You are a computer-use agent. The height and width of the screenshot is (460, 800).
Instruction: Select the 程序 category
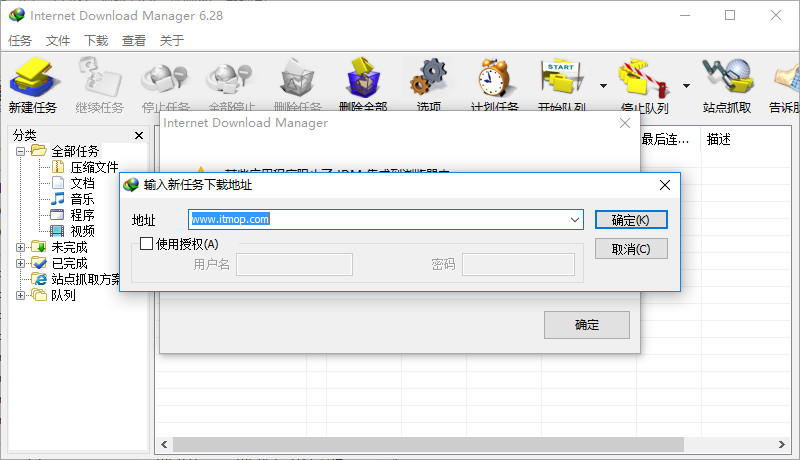(x=82, y=215)
